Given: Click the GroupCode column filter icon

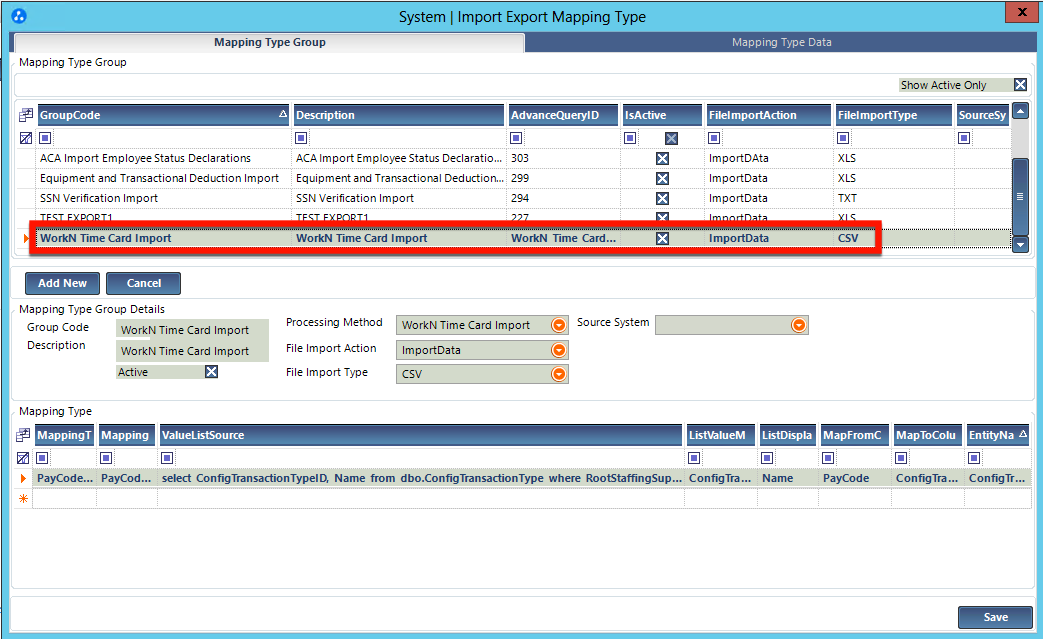Looking at the screenshot, I should click(46, 138).
